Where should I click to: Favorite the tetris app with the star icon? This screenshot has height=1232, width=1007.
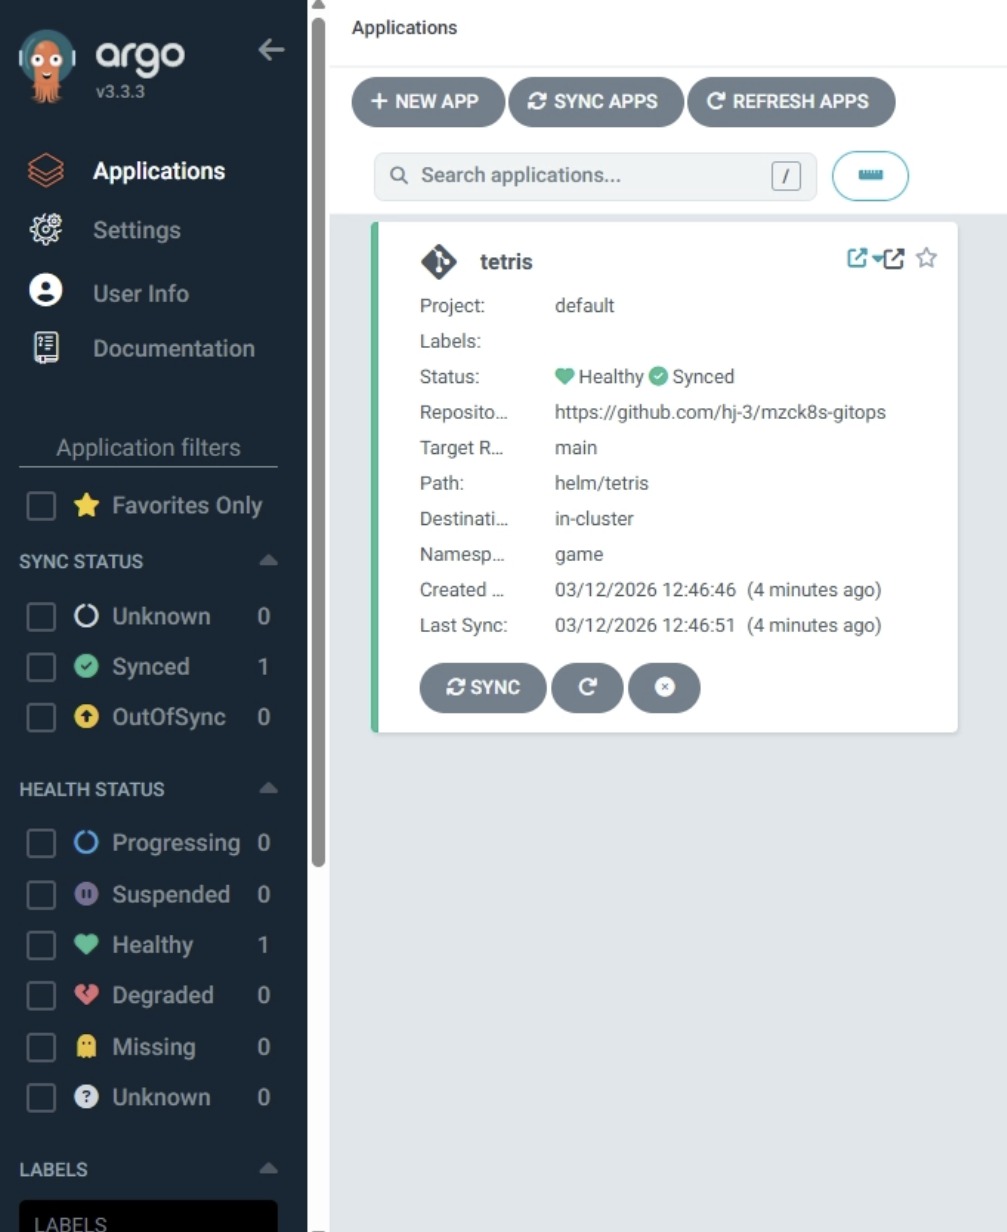tap(926, 258)
